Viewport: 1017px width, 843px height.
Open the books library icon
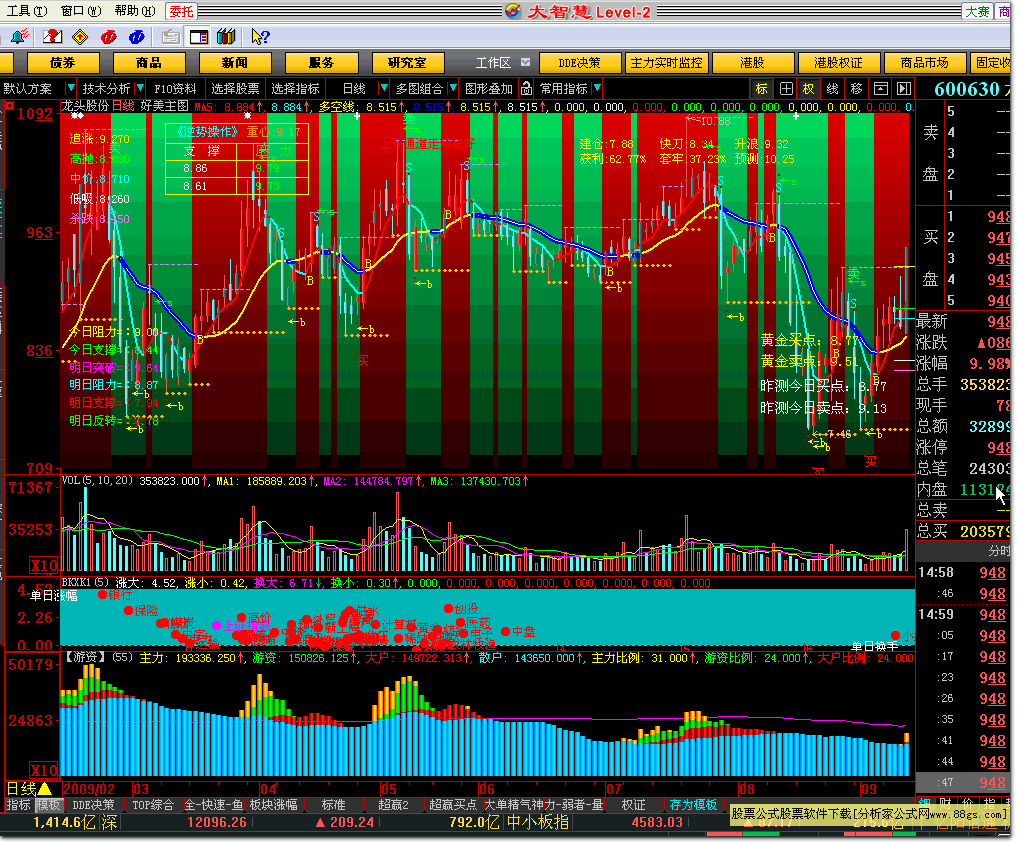pos(226,37)
